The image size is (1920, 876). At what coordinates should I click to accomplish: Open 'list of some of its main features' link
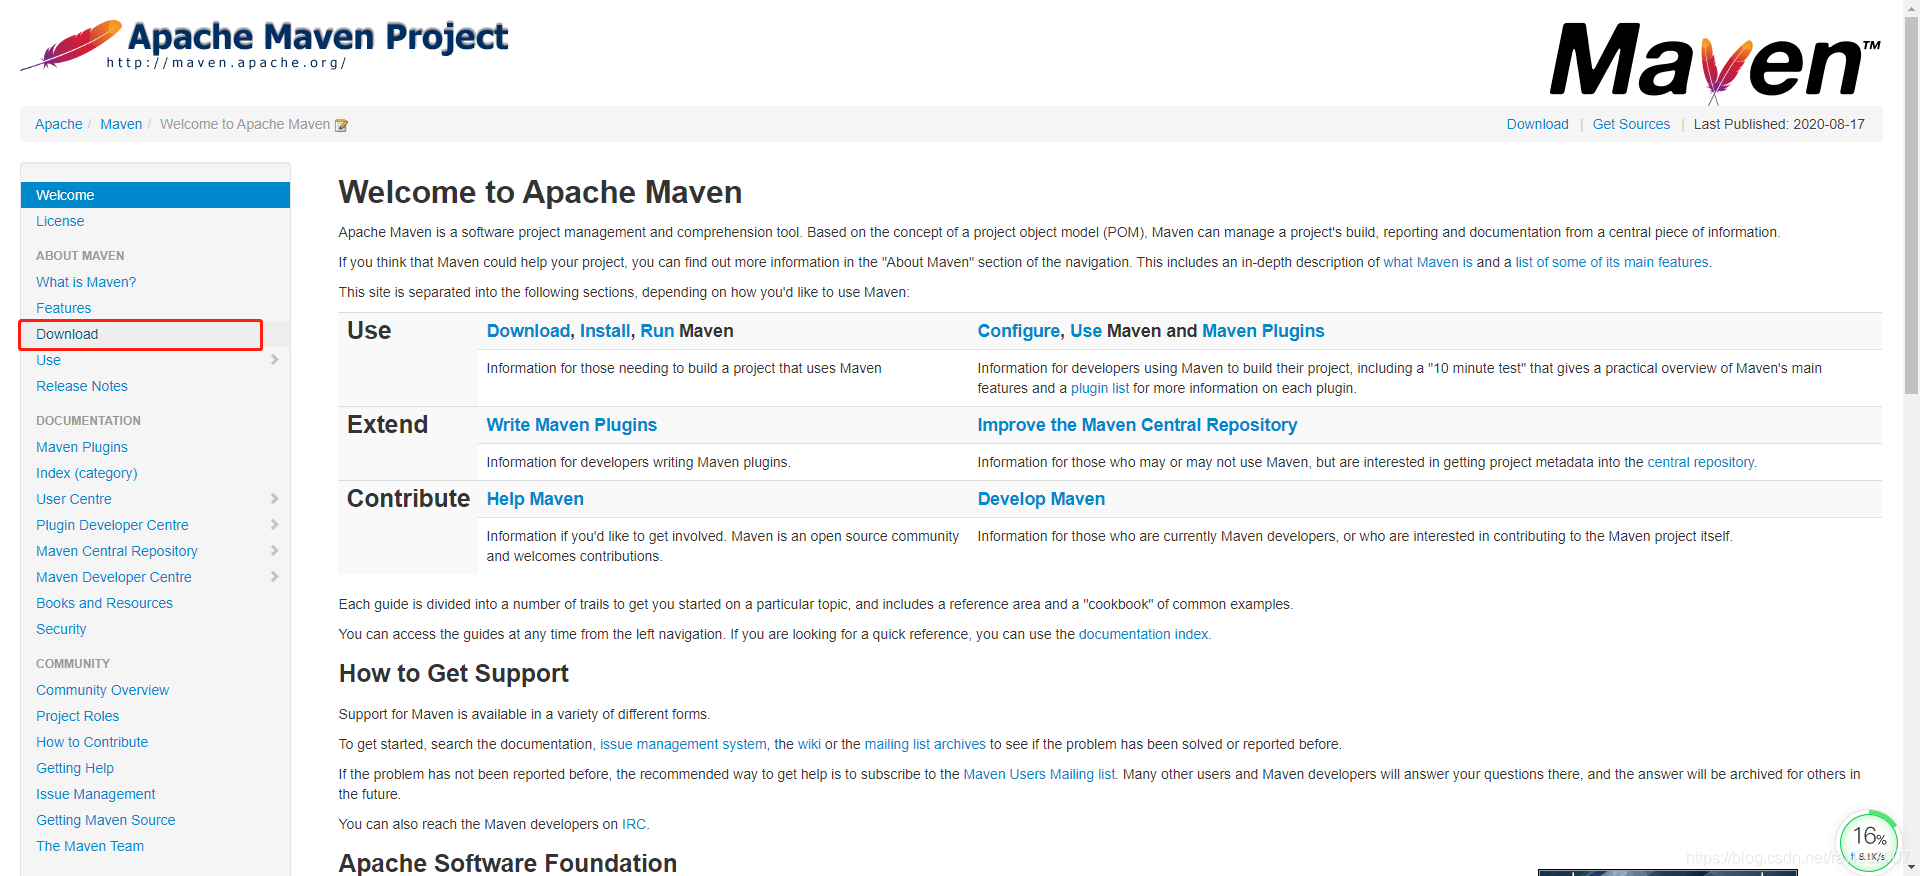coord(1612,262)
